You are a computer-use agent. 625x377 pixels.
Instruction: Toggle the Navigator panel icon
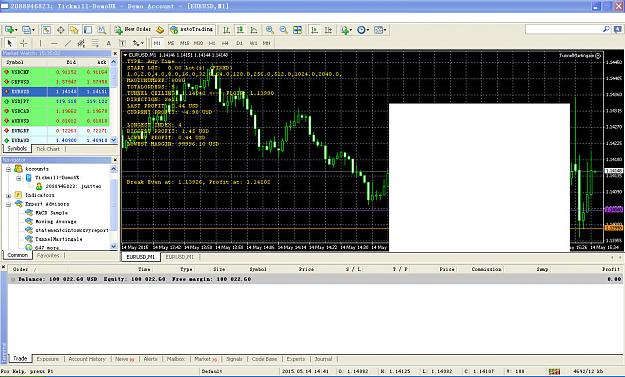tap(74, 30)
